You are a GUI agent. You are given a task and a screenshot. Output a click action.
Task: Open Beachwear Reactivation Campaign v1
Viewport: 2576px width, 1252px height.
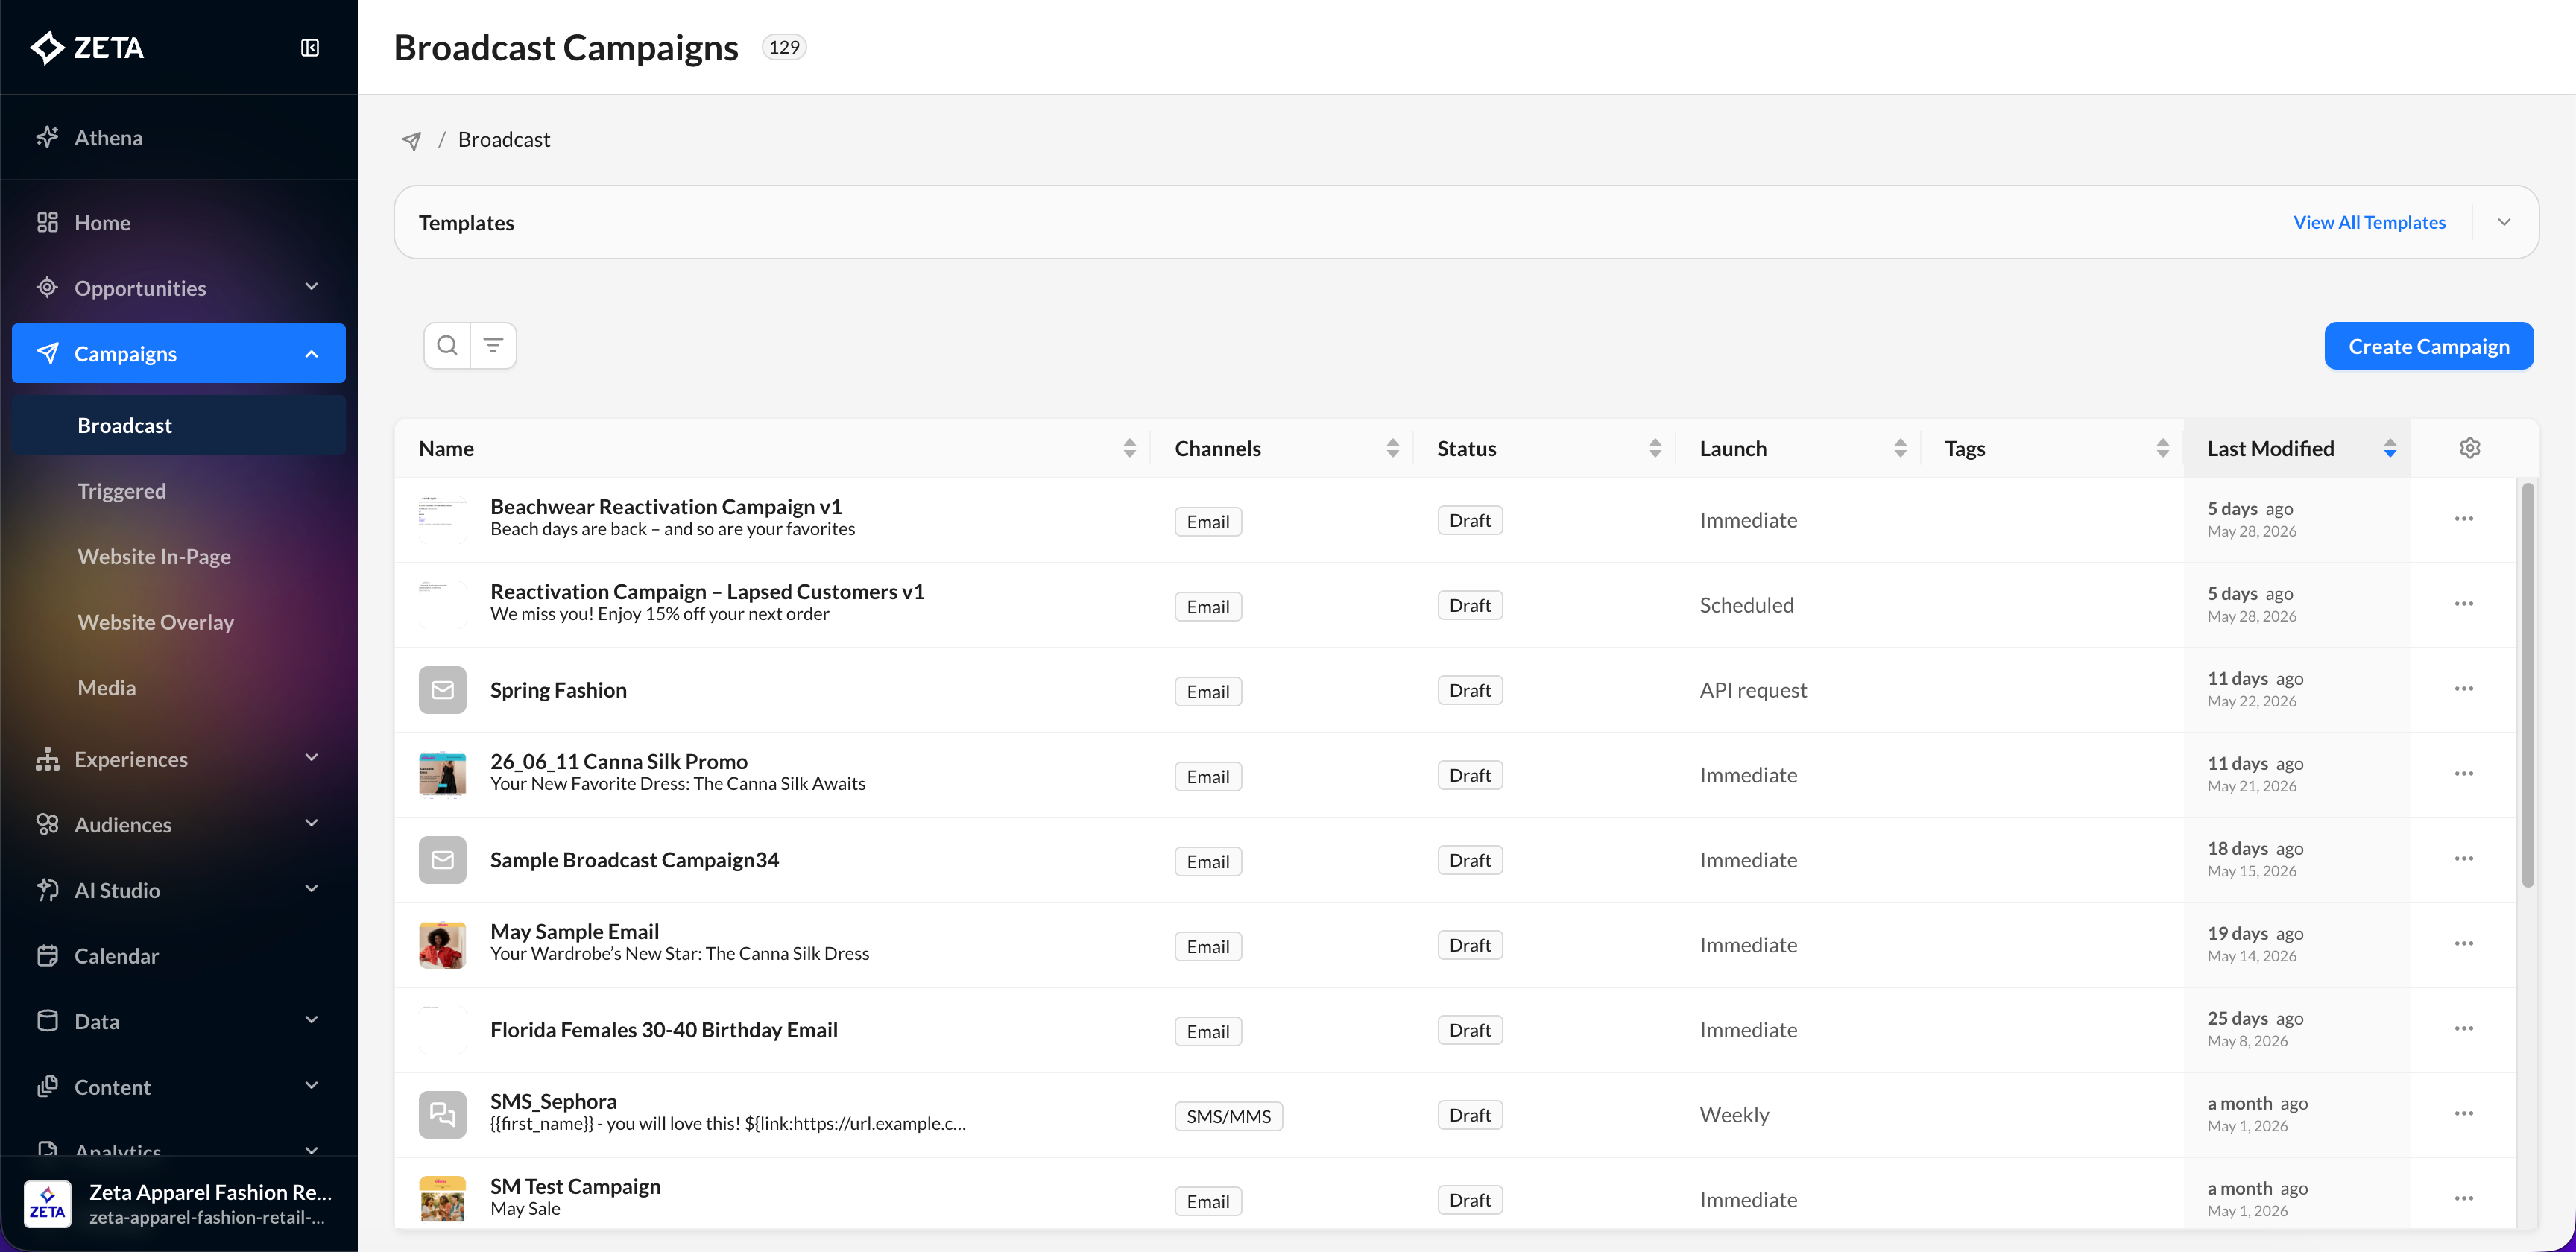tap(666, 506)
